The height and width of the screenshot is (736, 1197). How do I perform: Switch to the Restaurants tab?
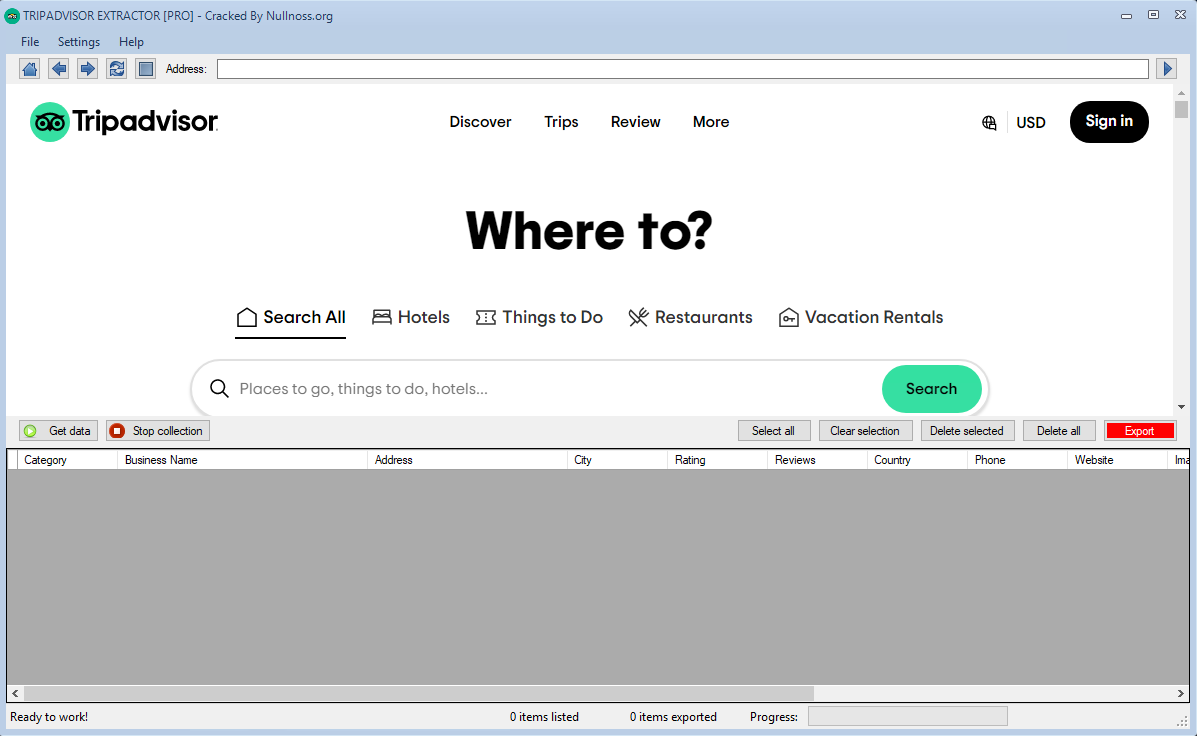[x=690, y=318]
